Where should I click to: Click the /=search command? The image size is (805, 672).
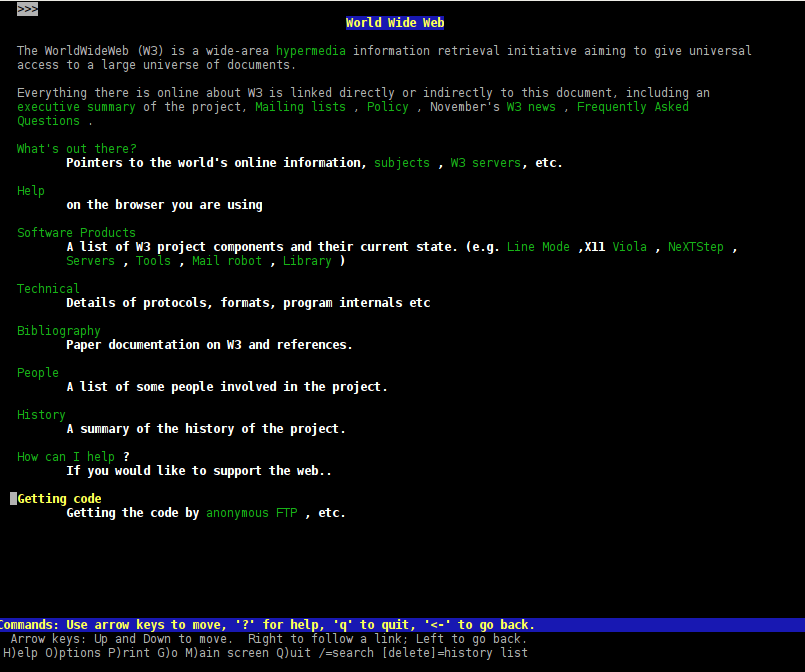(346, 653)
